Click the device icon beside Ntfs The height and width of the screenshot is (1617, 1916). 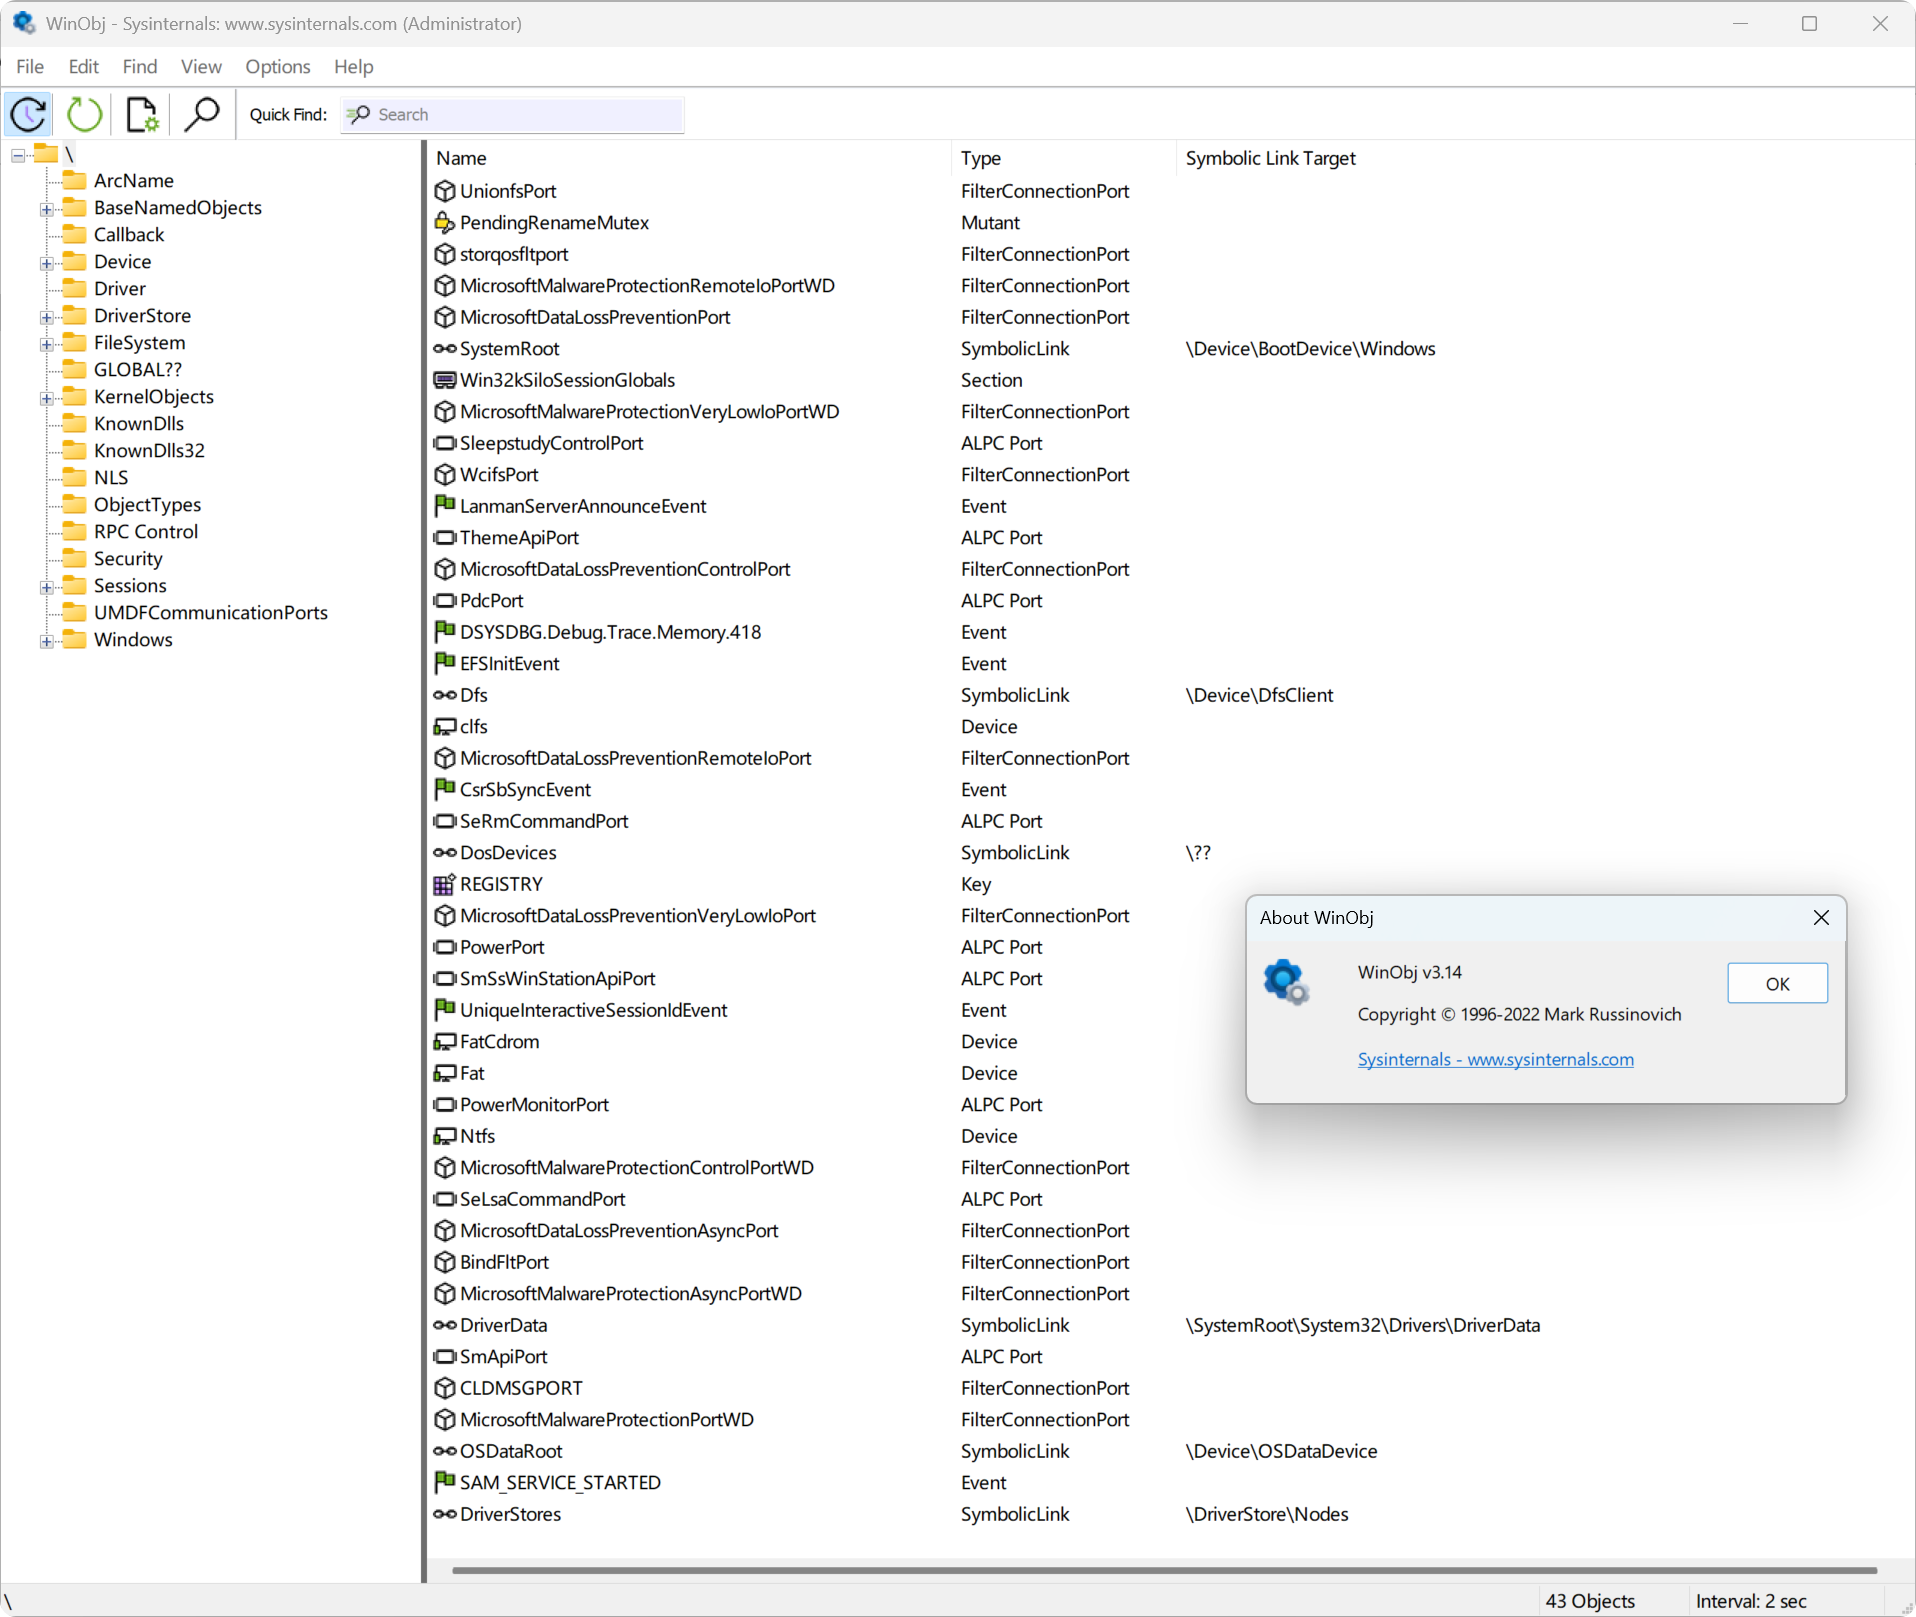tap(445, 1136)
